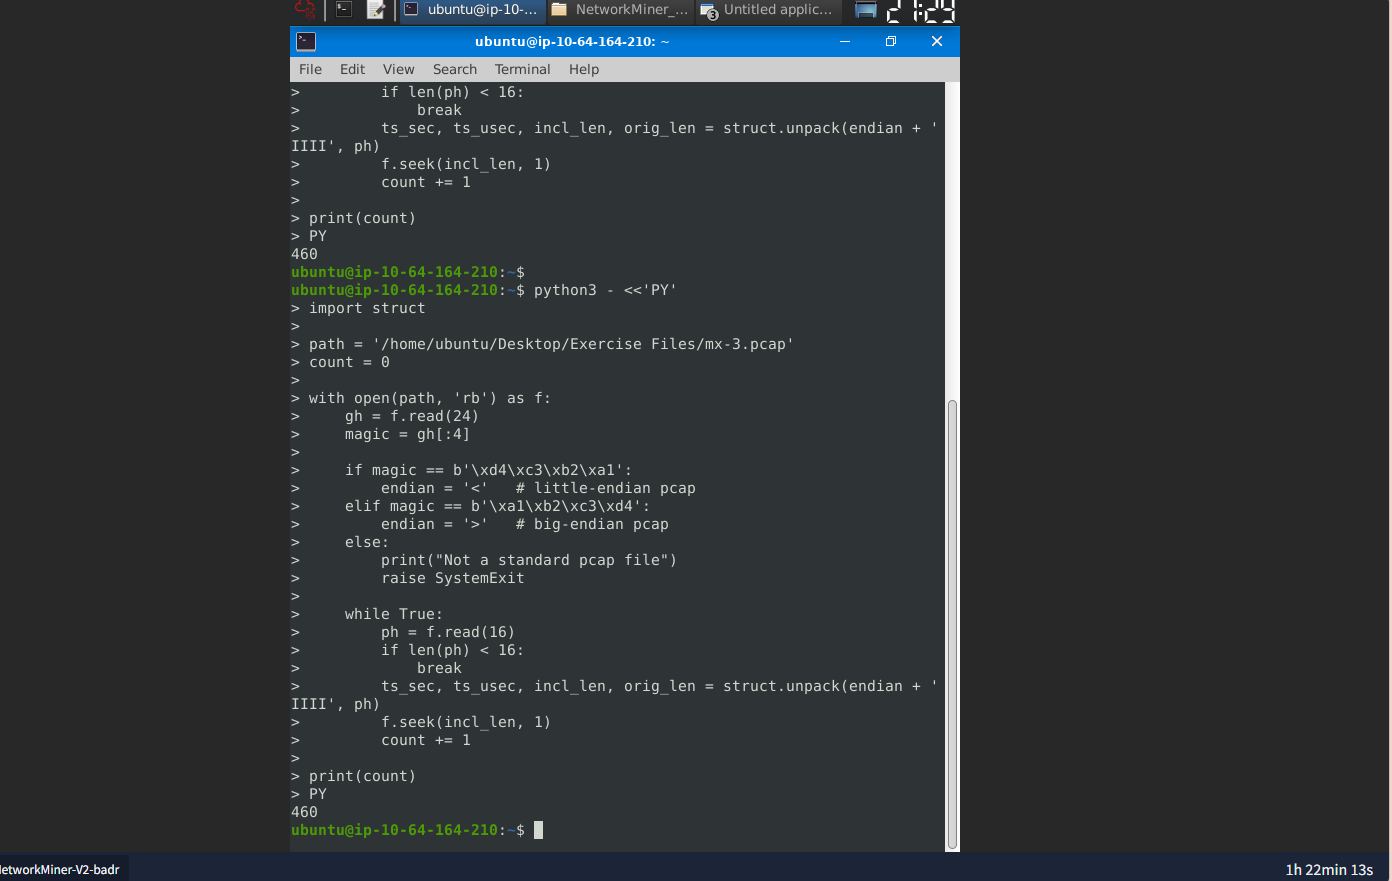Click the digital clock in top panel

(921, 10)
